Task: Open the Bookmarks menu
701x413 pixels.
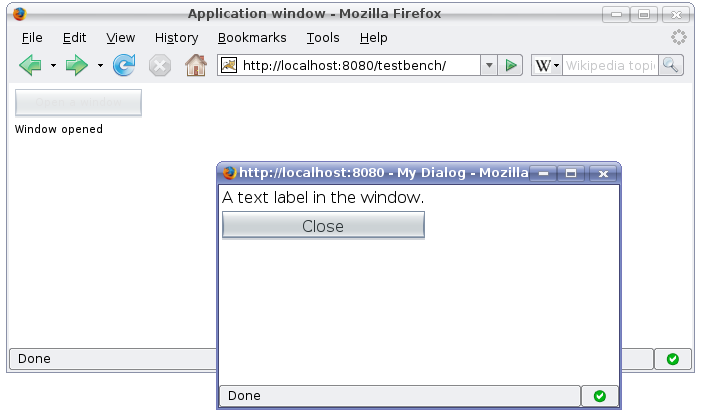Action: [x=252, y=38]
